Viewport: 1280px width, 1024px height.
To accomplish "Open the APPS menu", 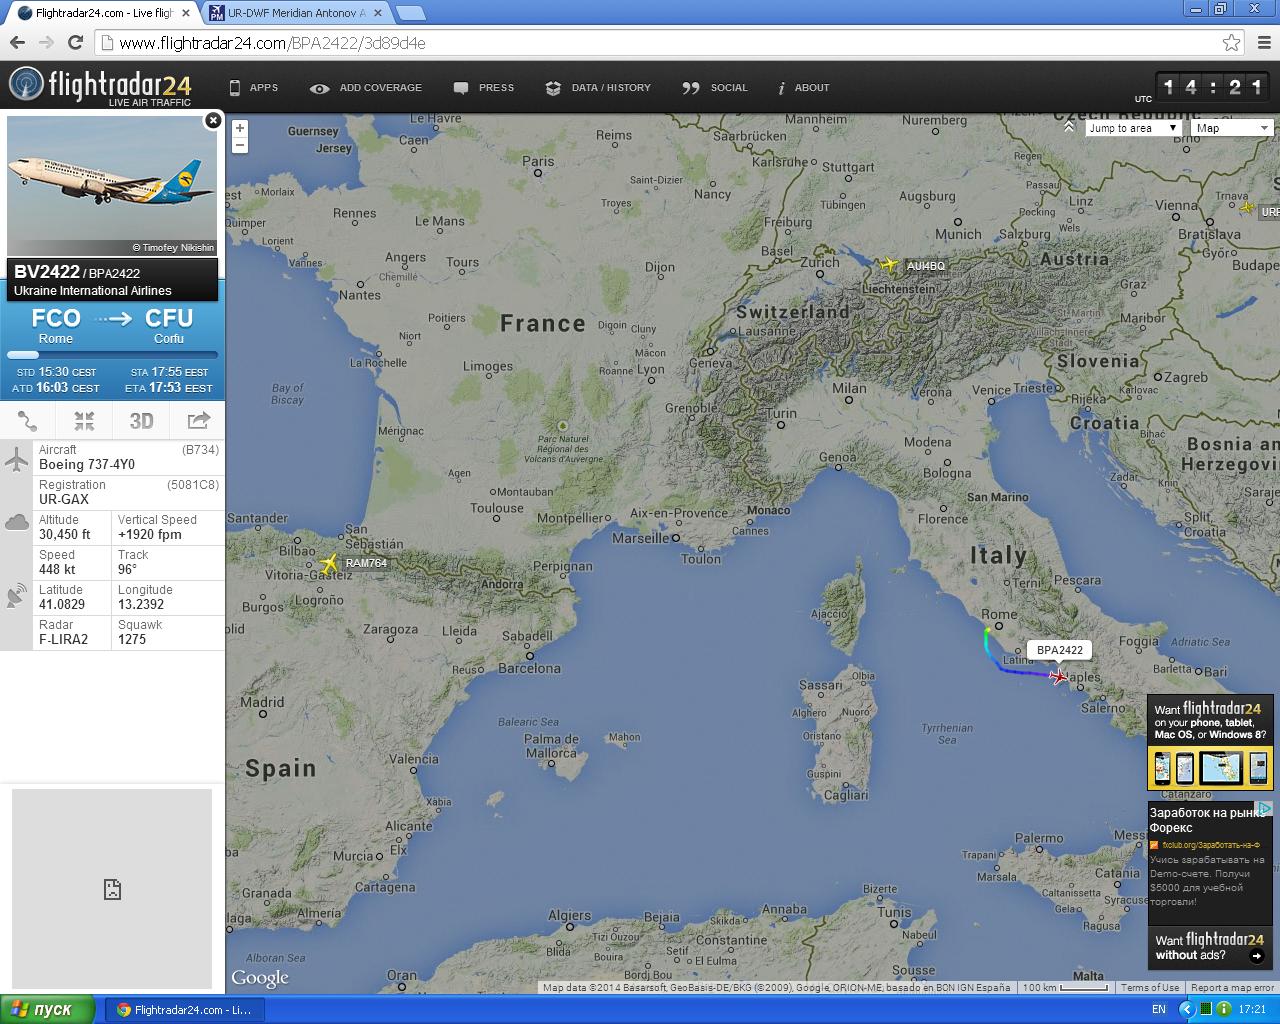I will click(x=254, y=88).
